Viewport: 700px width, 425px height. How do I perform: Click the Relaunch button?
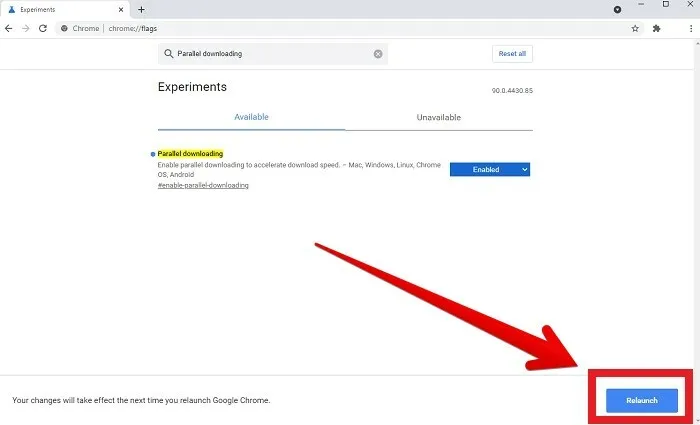pos(642,400)
